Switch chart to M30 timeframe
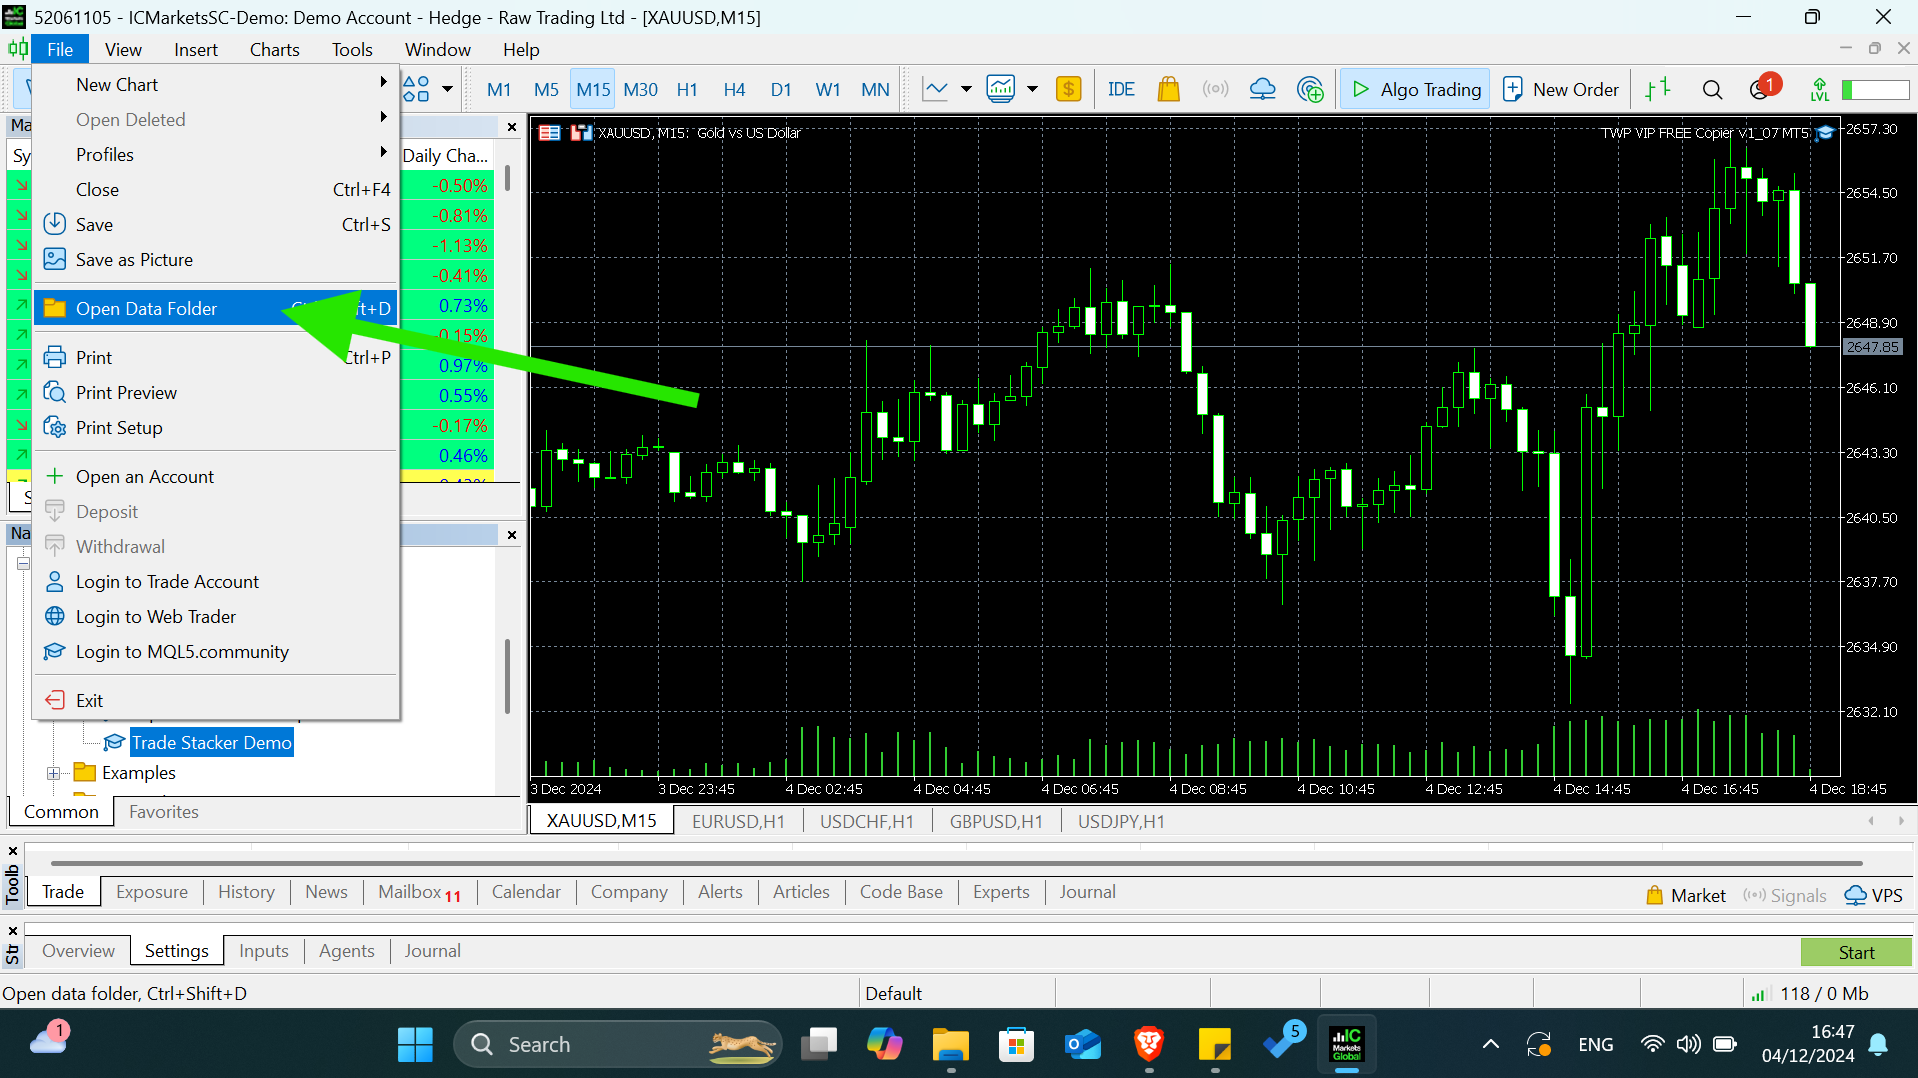The image size is (1918, 1078). [x=640, y=89]
